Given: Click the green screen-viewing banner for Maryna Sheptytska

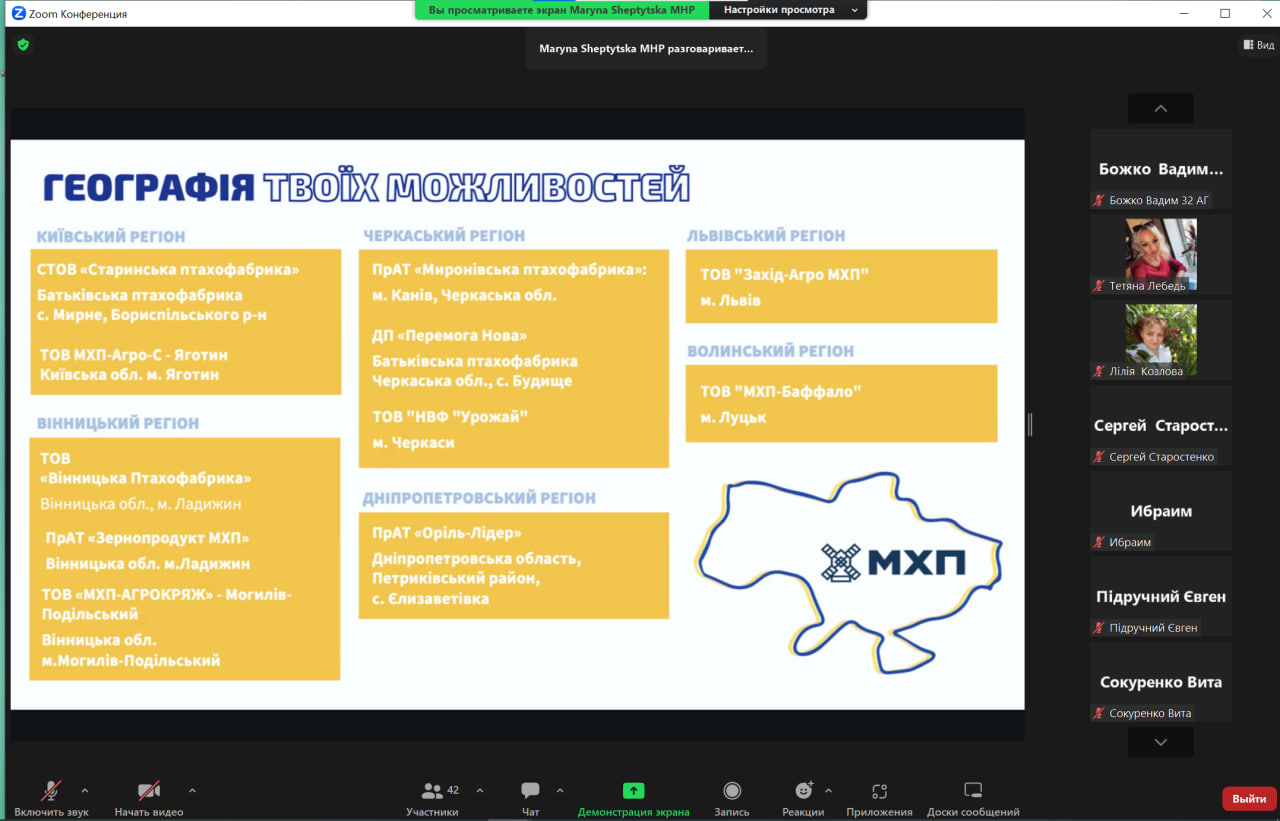Looking at the screenshot, I should [562, 10].
